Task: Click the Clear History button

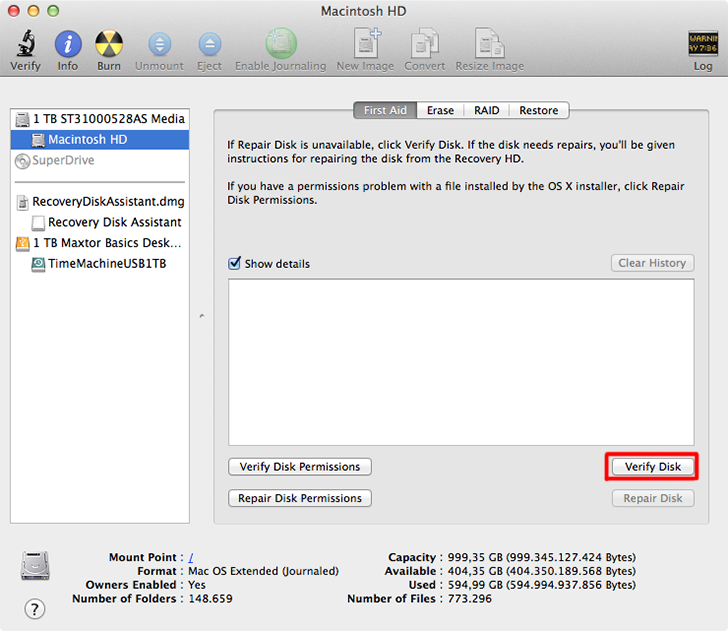Action: click(x=652, y=263)
